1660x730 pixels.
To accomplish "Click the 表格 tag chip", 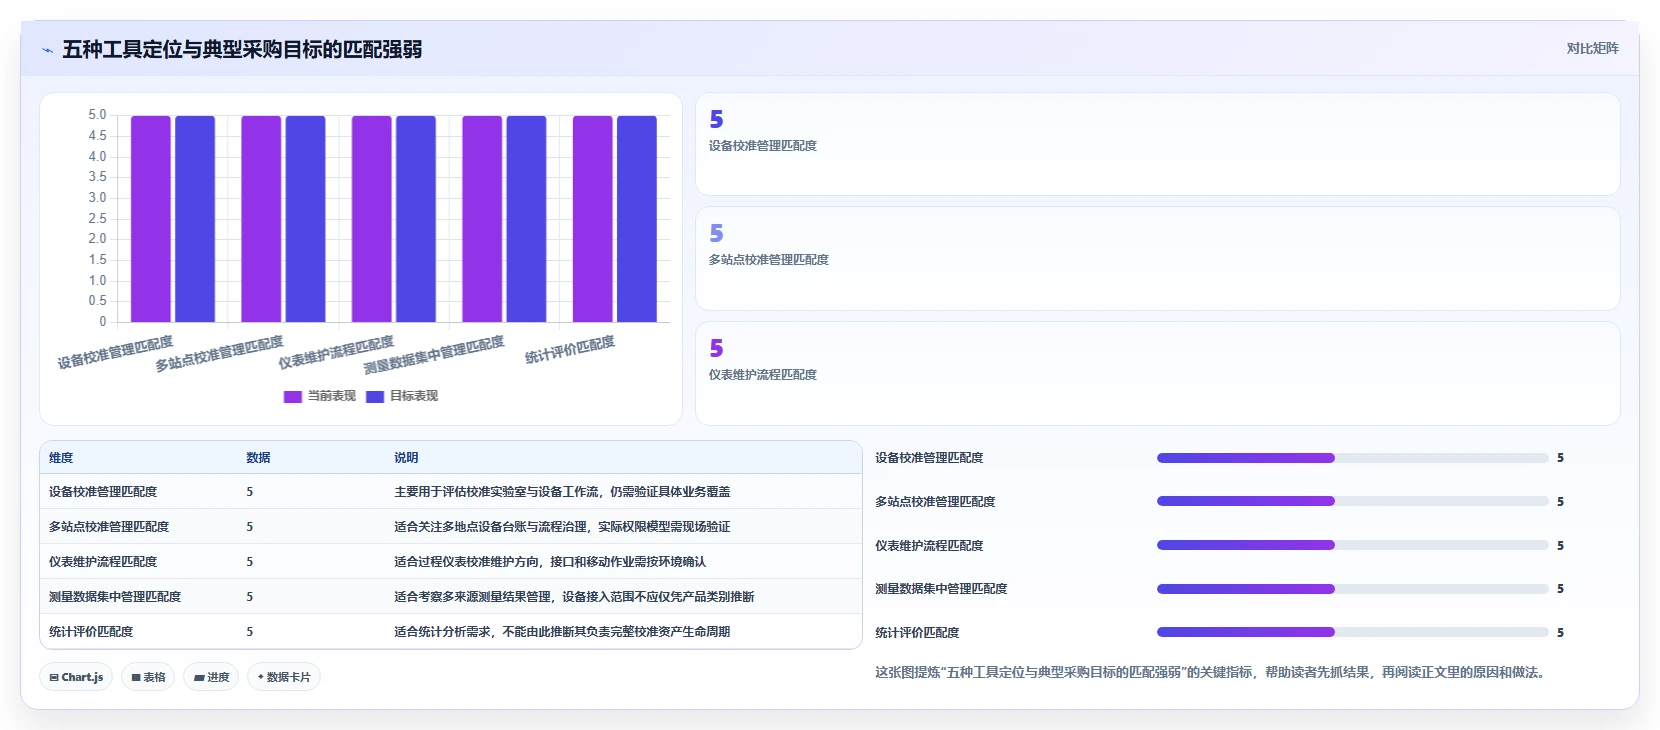I will click(148, 677).
